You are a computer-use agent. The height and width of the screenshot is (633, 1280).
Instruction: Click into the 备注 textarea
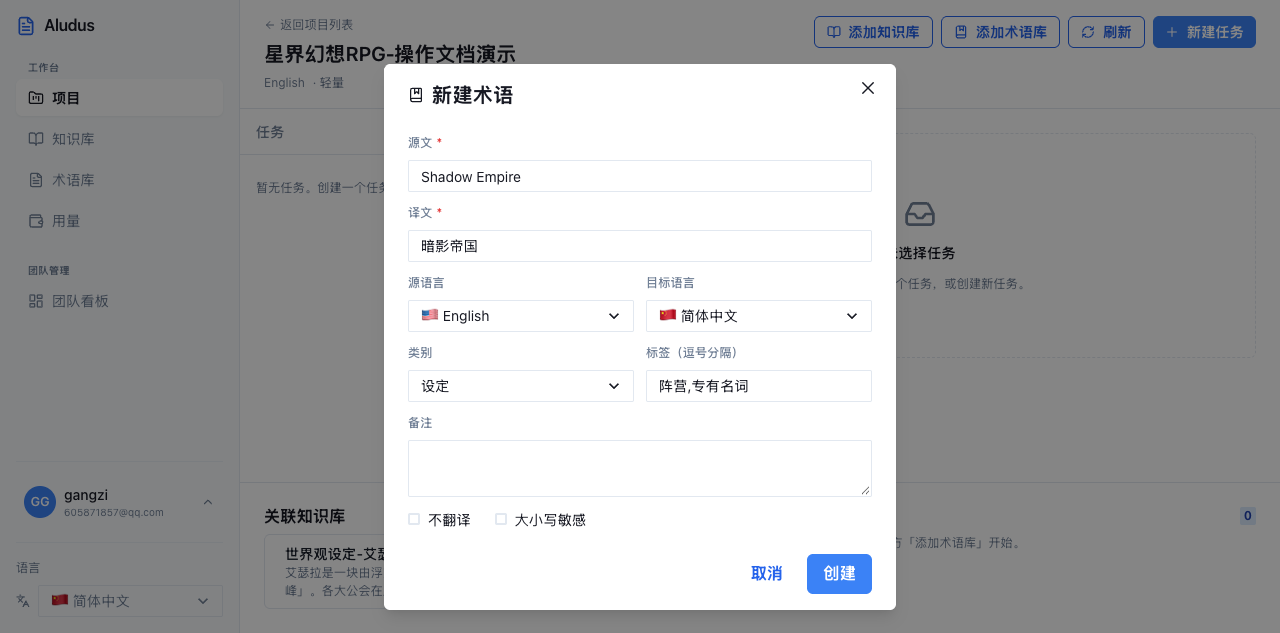tap(640, 468)
